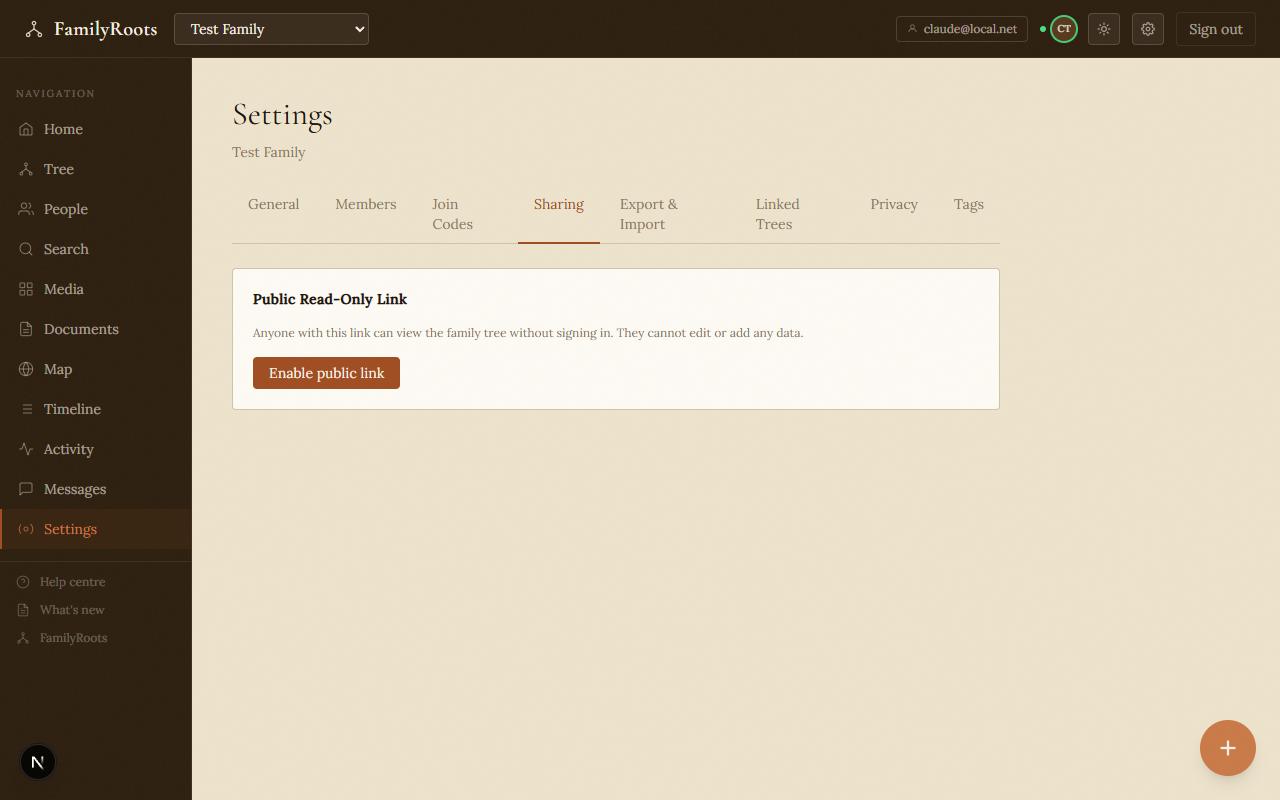Click the 'Anyone with this link' description text

click(x=528, y=333)
